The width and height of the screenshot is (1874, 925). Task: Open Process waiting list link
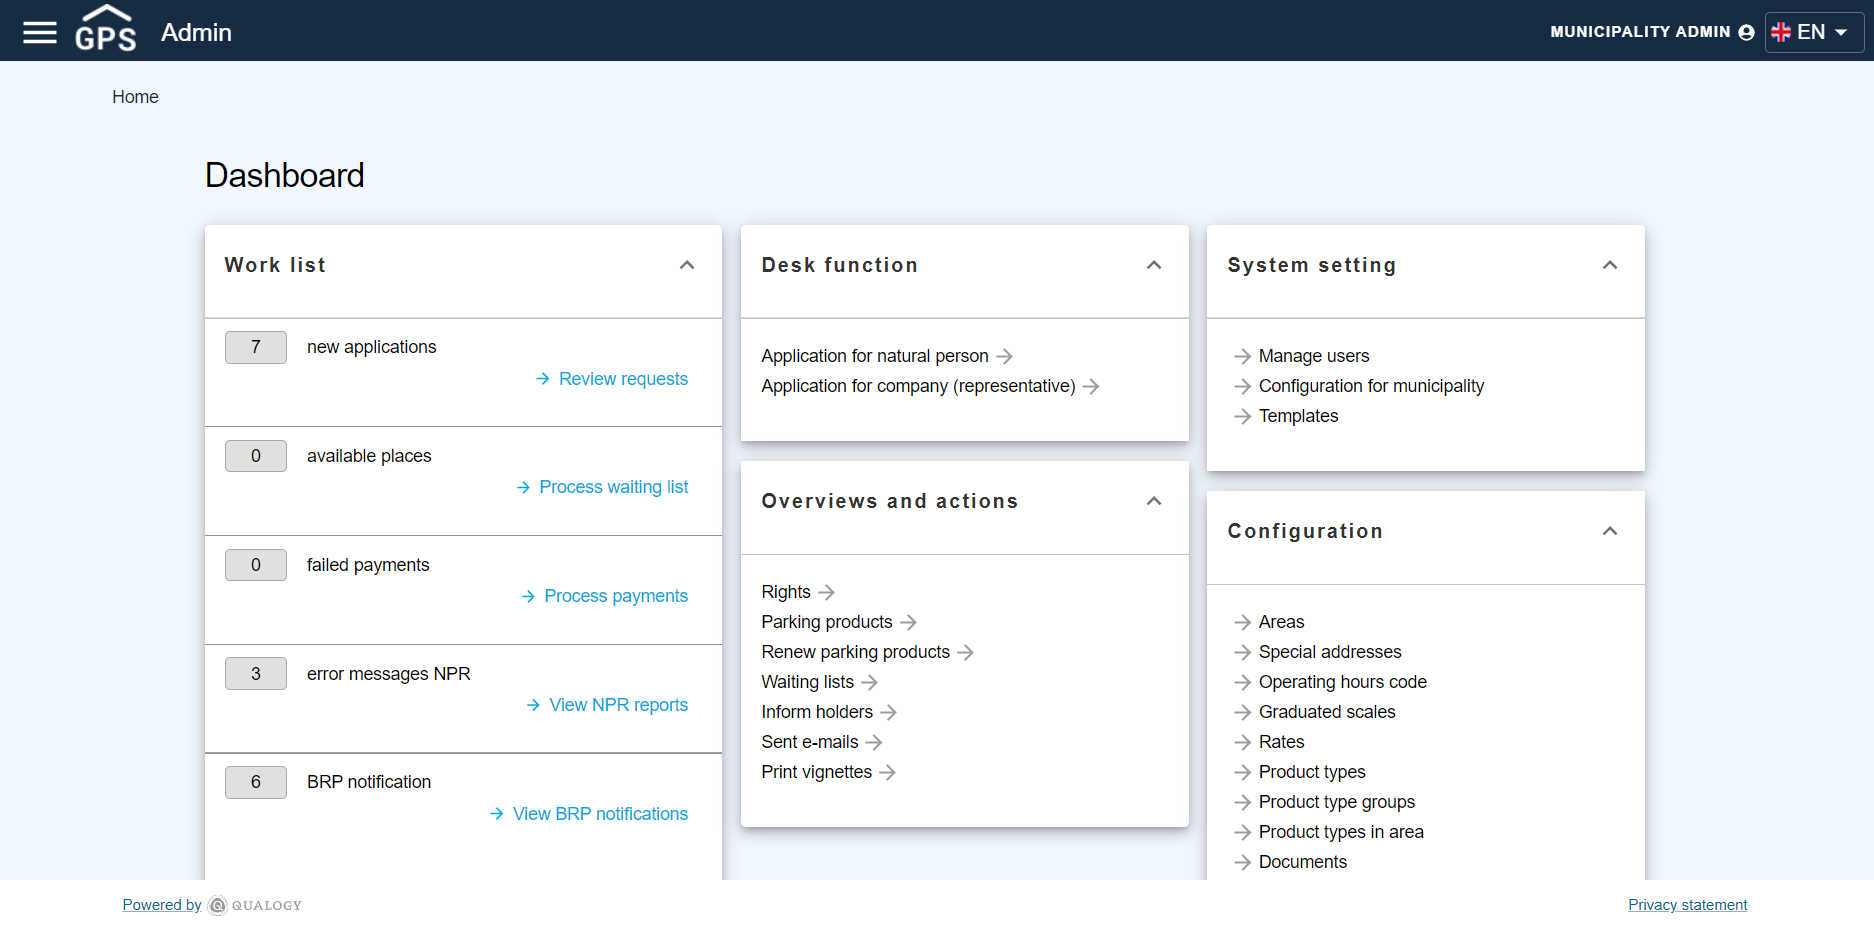tap(613, 487)
